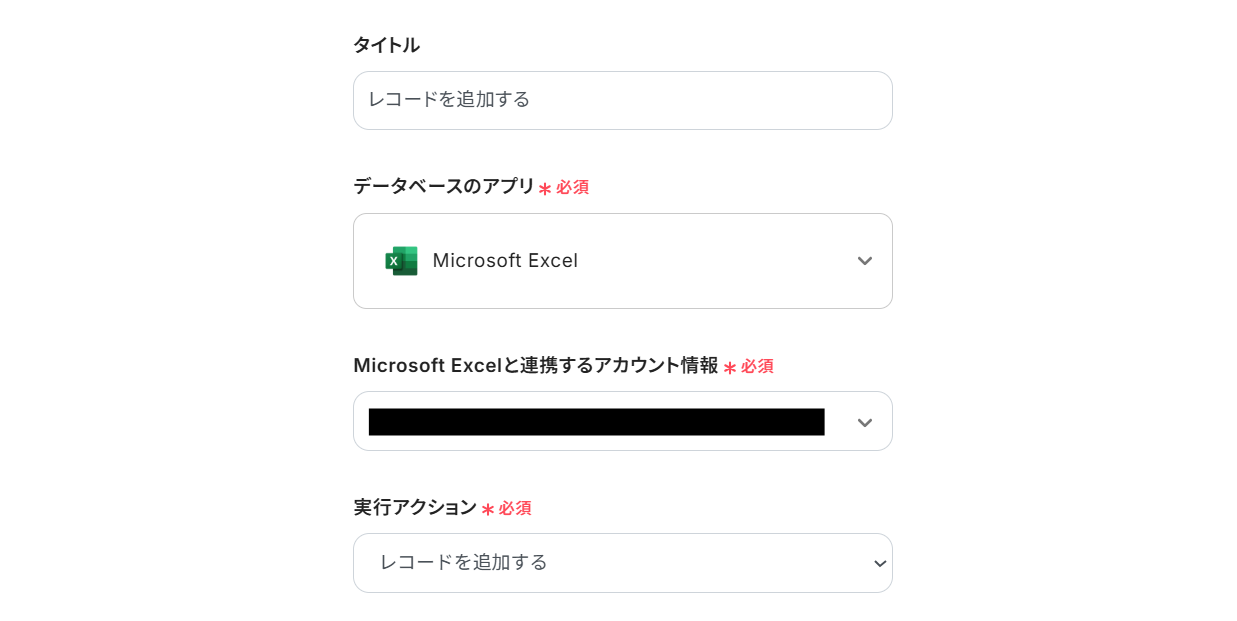The width and height of the screenshot is (1237, 621).
Task: Open the レコードを追加する action select box
Action: pos(622,563)
